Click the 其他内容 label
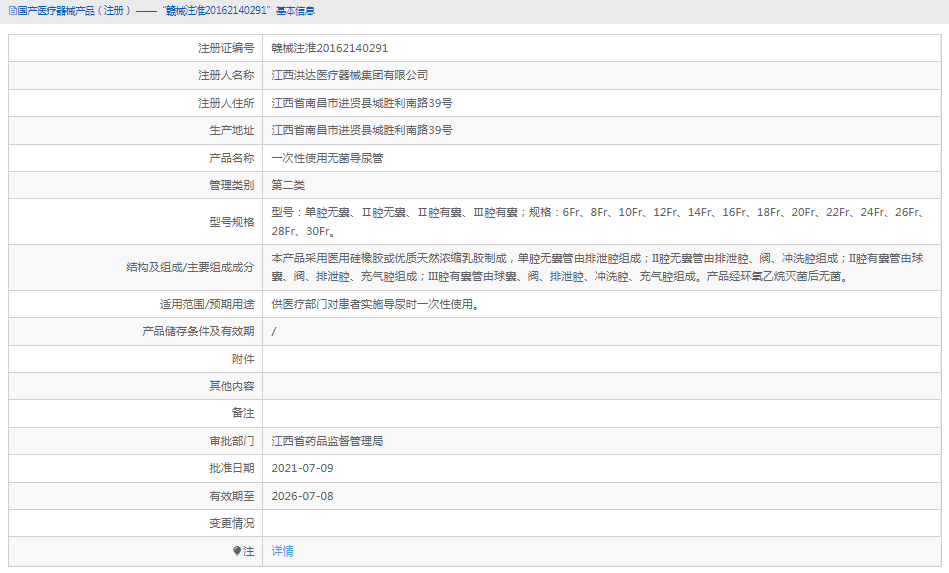The image size is (949, 573). coord(231,386)
